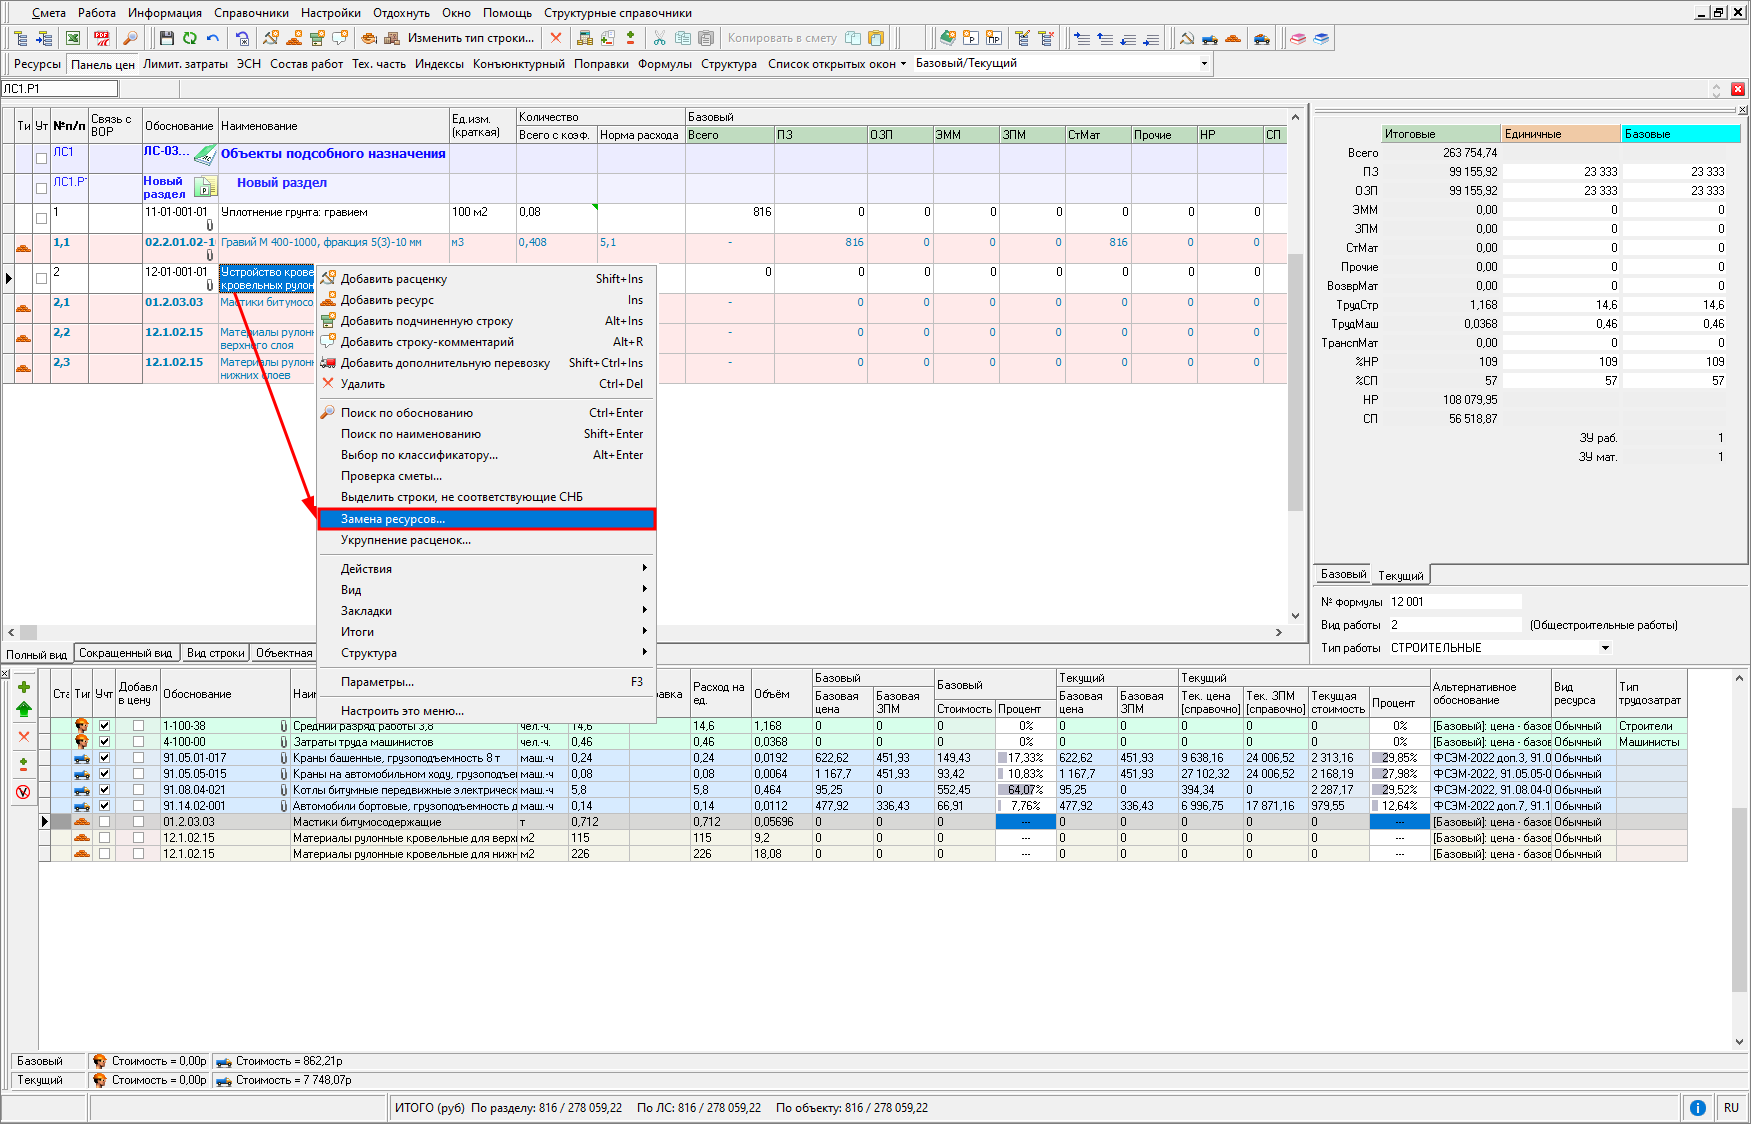Click the magnifier search toolbar icon

[x=130, y=38]
